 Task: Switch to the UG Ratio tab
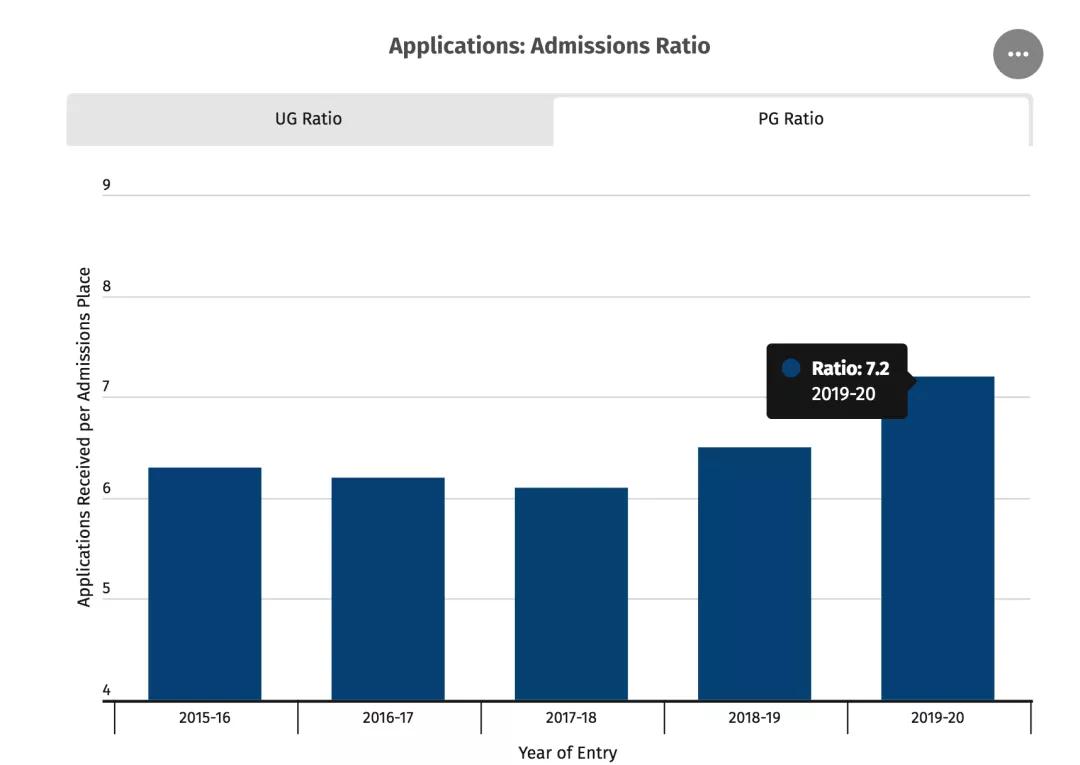pos(308,119)
